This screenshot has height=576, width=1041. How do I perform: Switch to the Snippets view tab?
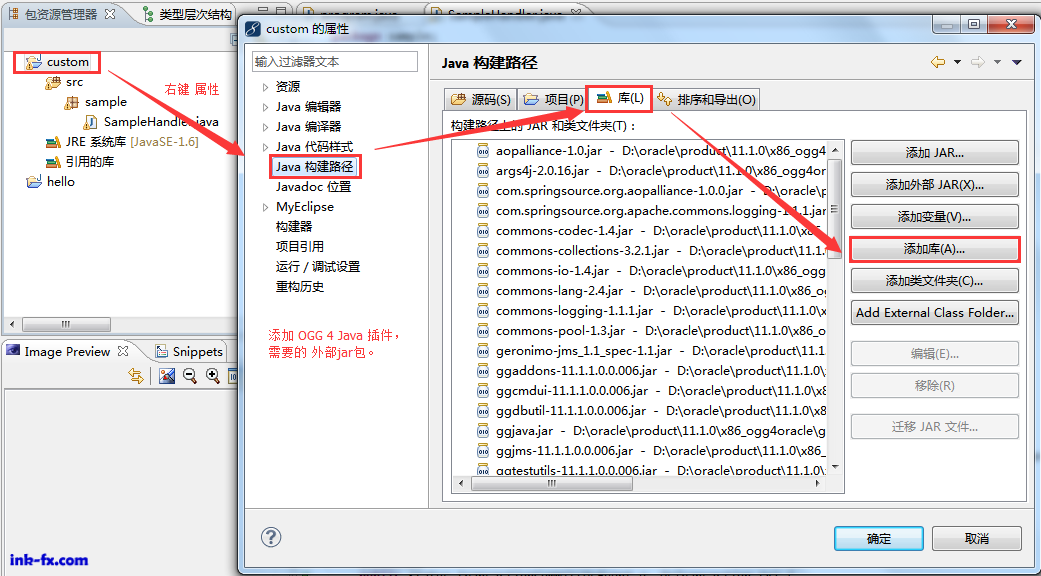(x=190, y=352)
